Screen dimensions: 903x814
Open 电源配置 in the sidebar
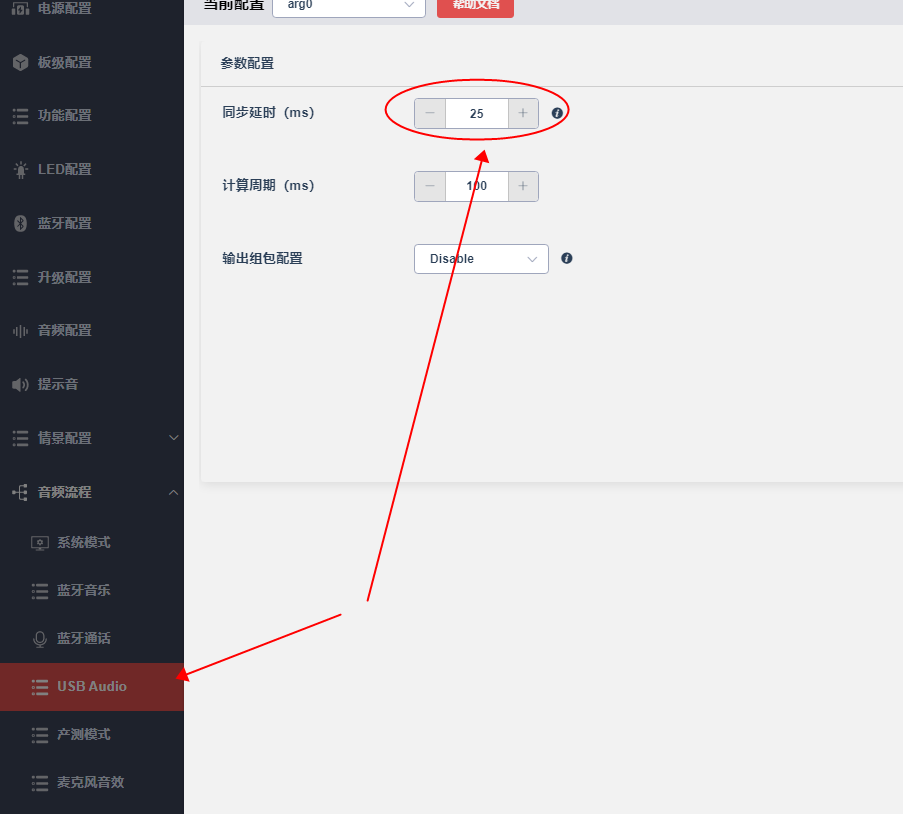tap(92, 9)
